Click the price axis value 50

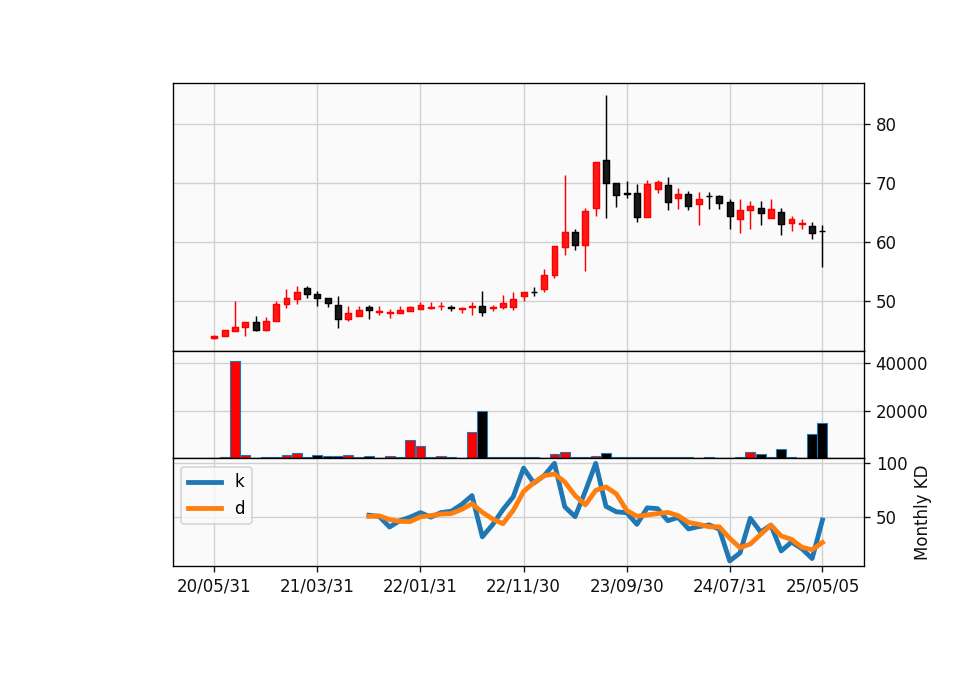886,302
